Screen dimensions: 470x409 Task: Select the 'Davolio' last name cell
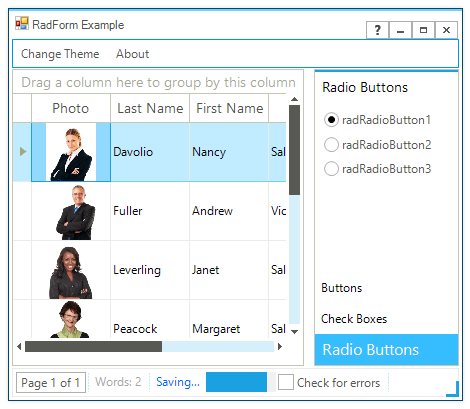[150, 152]
